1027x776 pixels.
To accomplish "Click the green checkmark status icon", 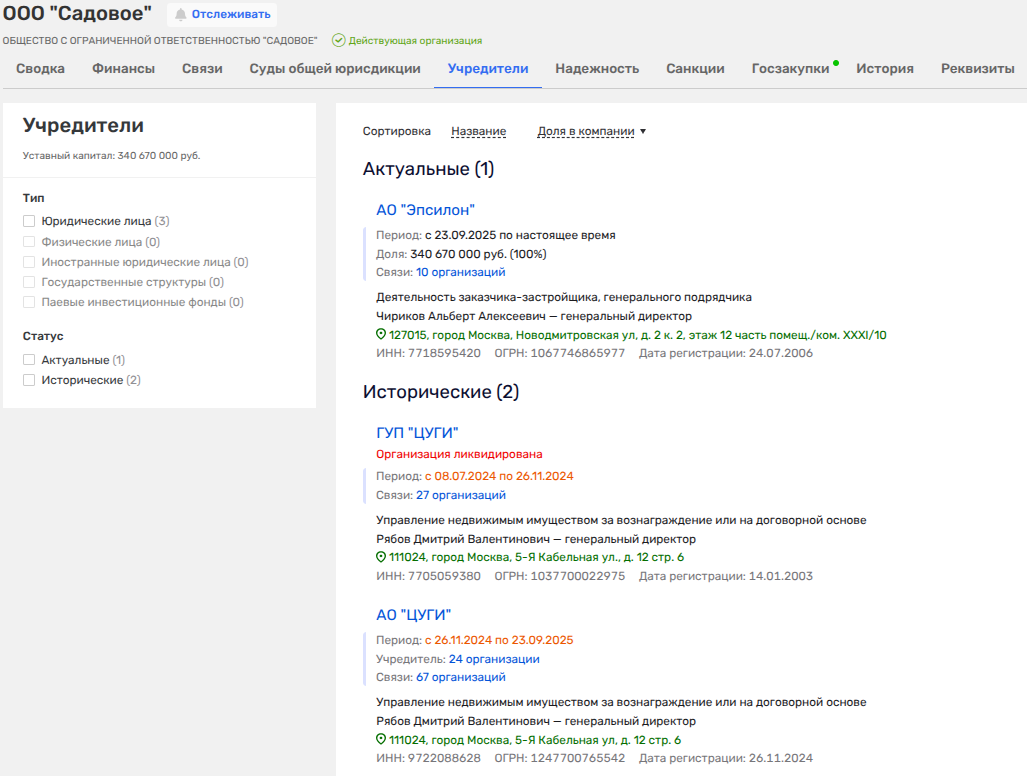I will (339, 41).
